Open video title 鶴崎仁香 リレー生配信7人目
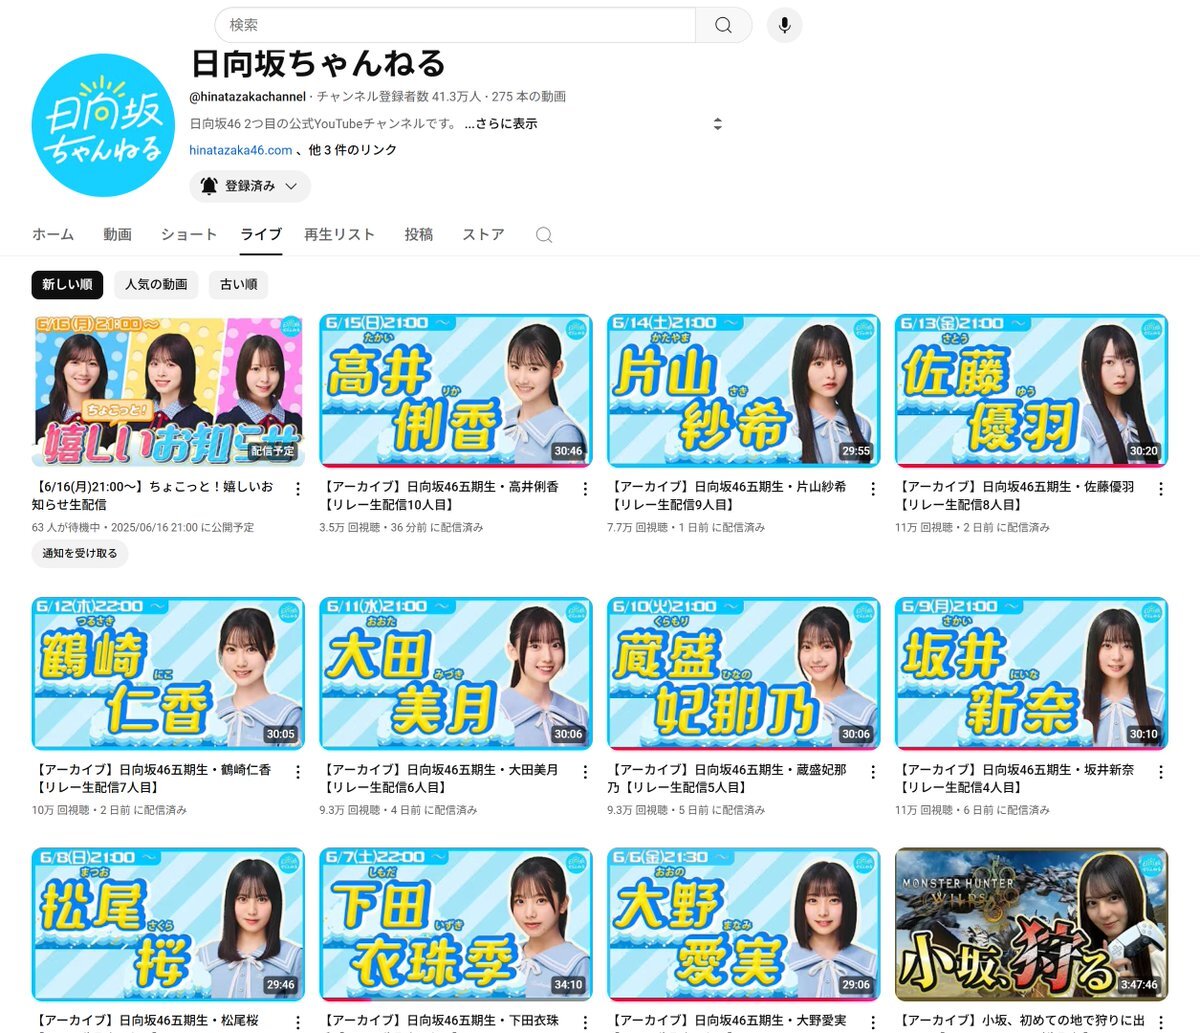The image size is (1200, 1033). click(x=151, y=779)
